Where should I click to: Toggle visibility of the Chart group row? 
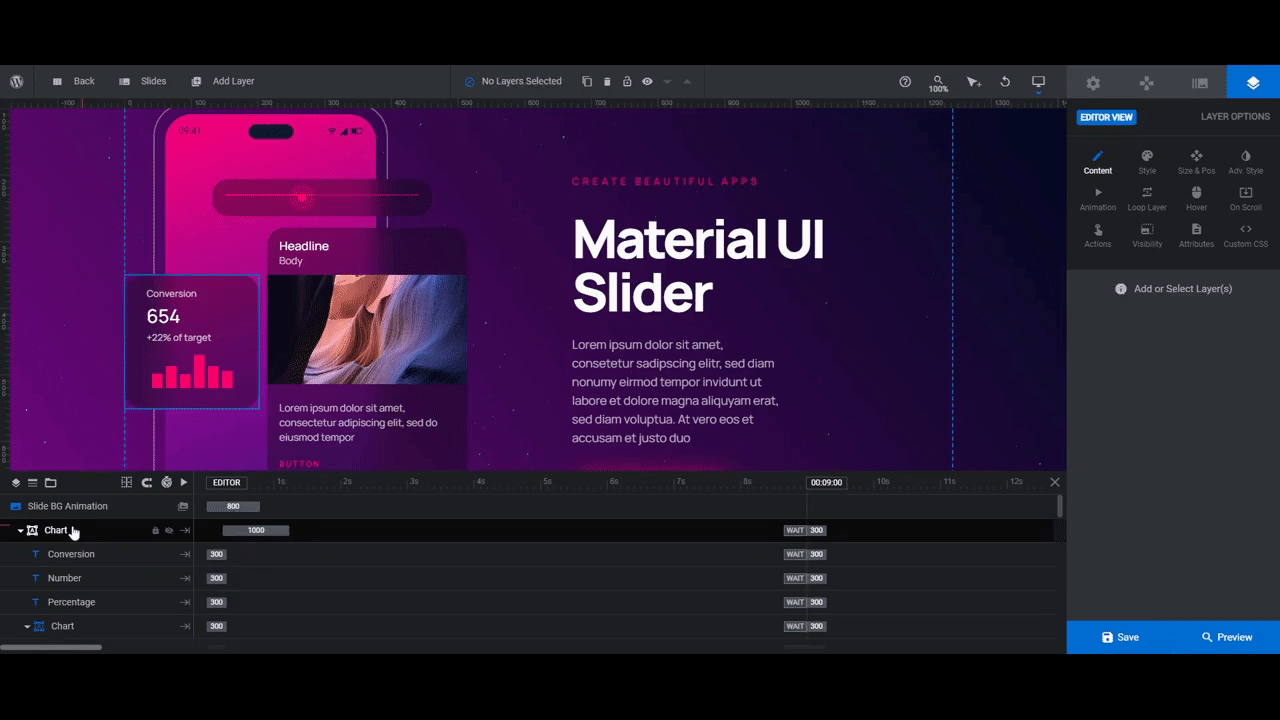pos(169,530)
